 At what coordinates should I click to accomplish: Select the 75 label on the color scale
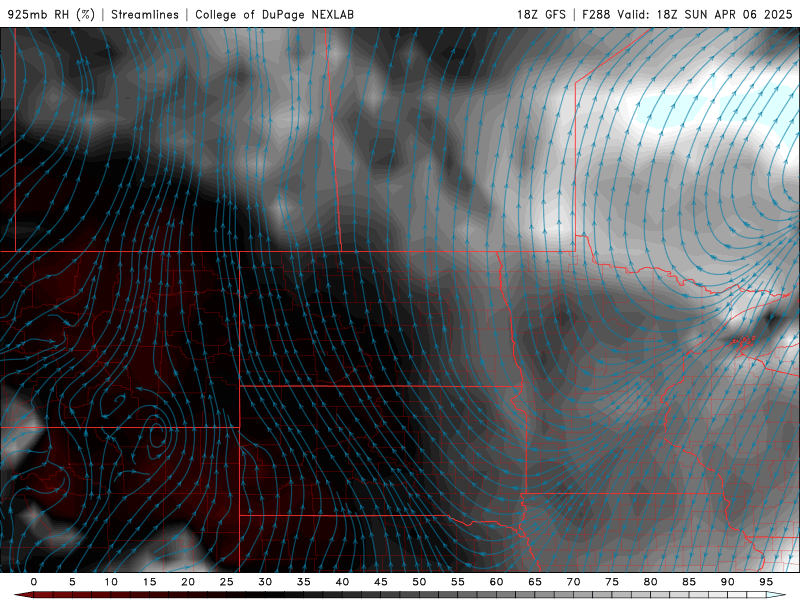click(612, 582)
